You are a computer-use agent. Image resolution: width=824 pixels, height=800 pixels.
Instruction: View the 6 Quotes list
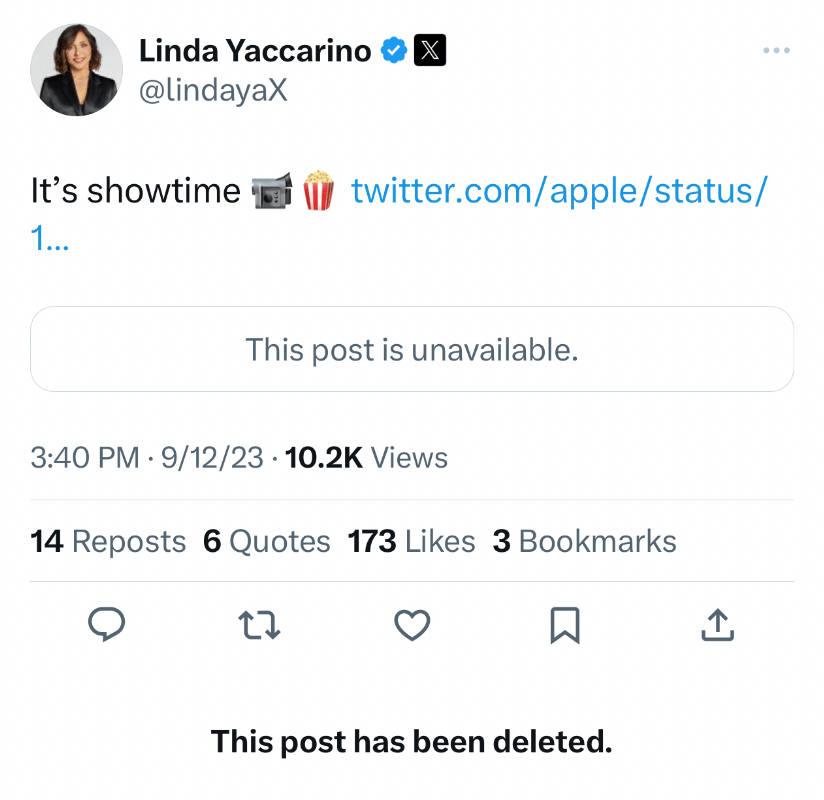[267, 541]
